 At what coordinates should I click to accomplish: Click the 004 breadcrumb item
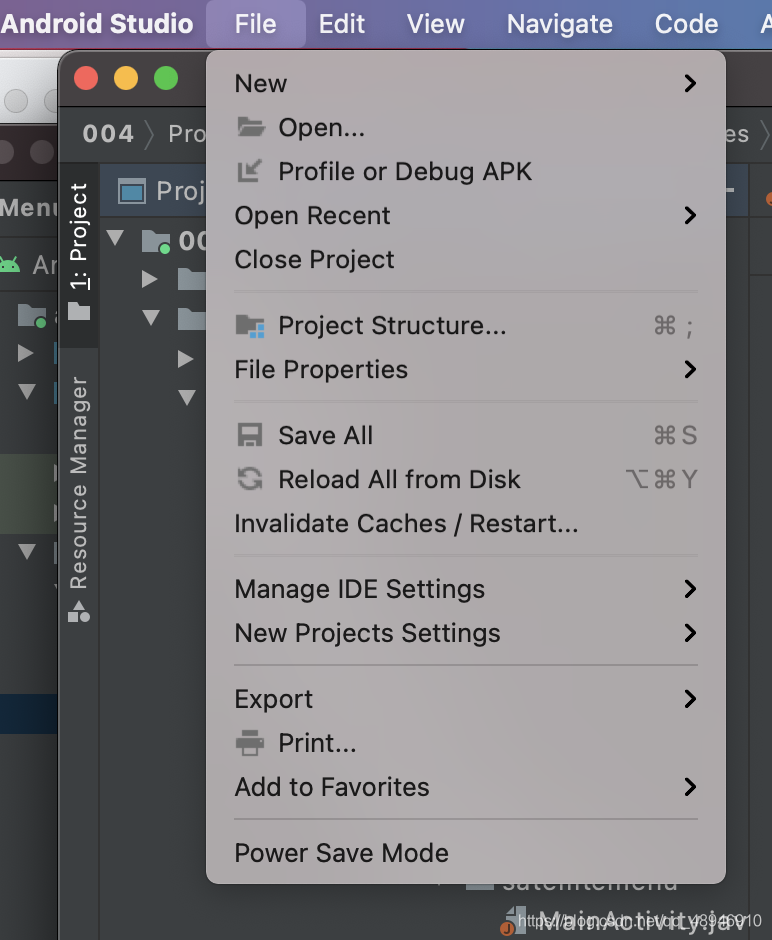(108, 134)
